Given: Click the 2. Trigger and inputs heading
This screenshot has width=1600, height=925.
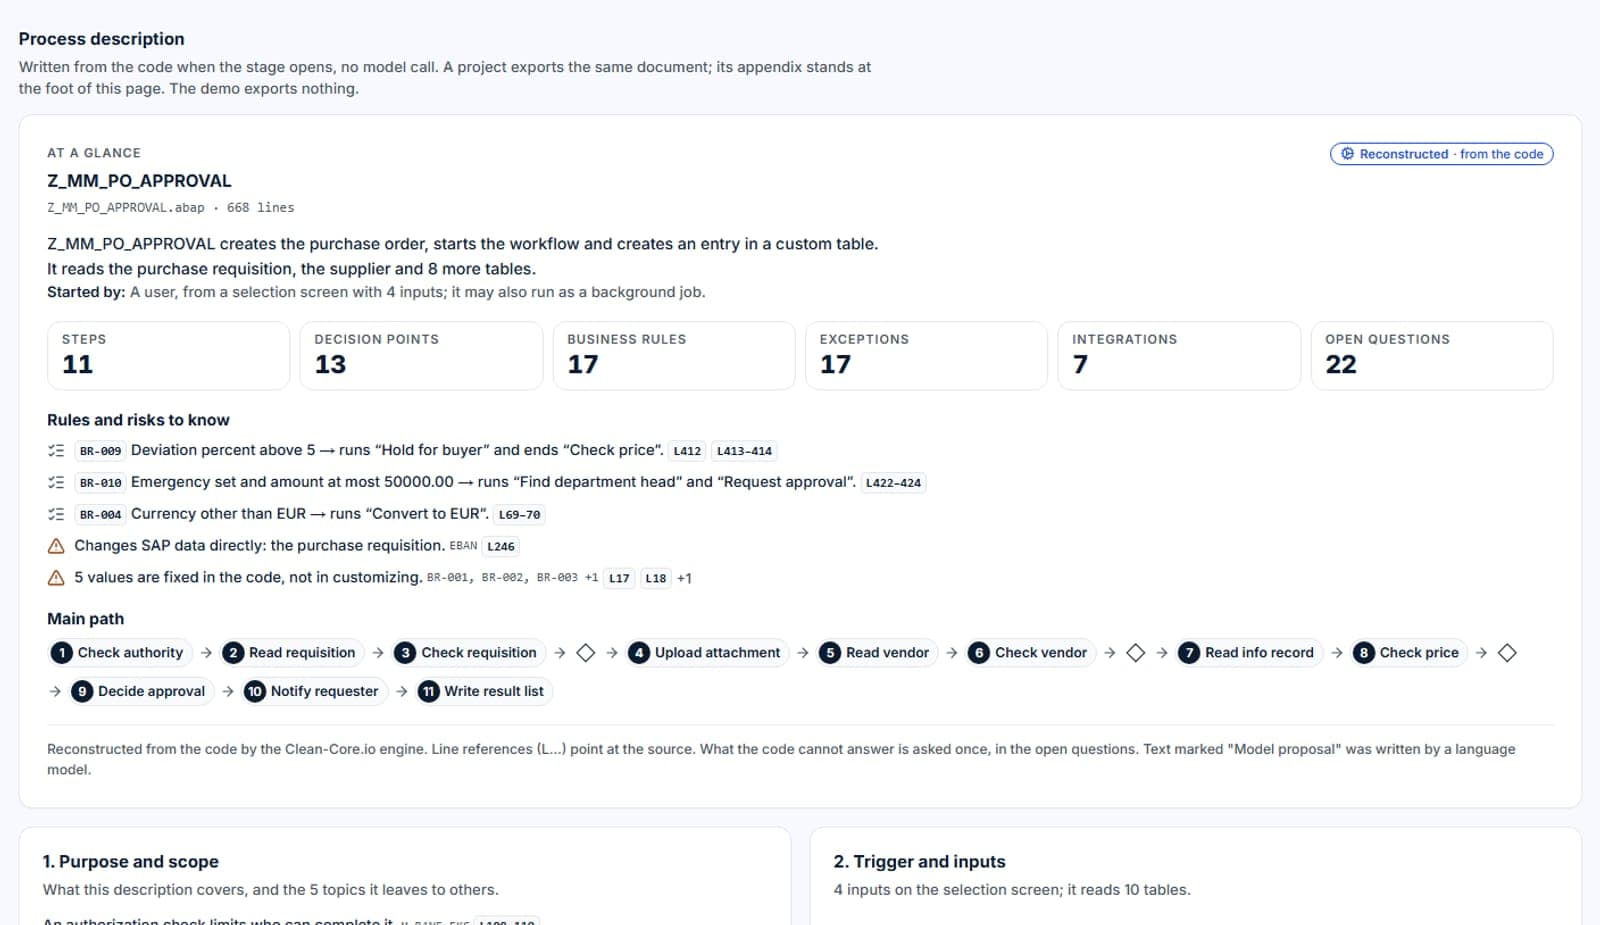Looking at the screenshot, I should coord(920,861).
